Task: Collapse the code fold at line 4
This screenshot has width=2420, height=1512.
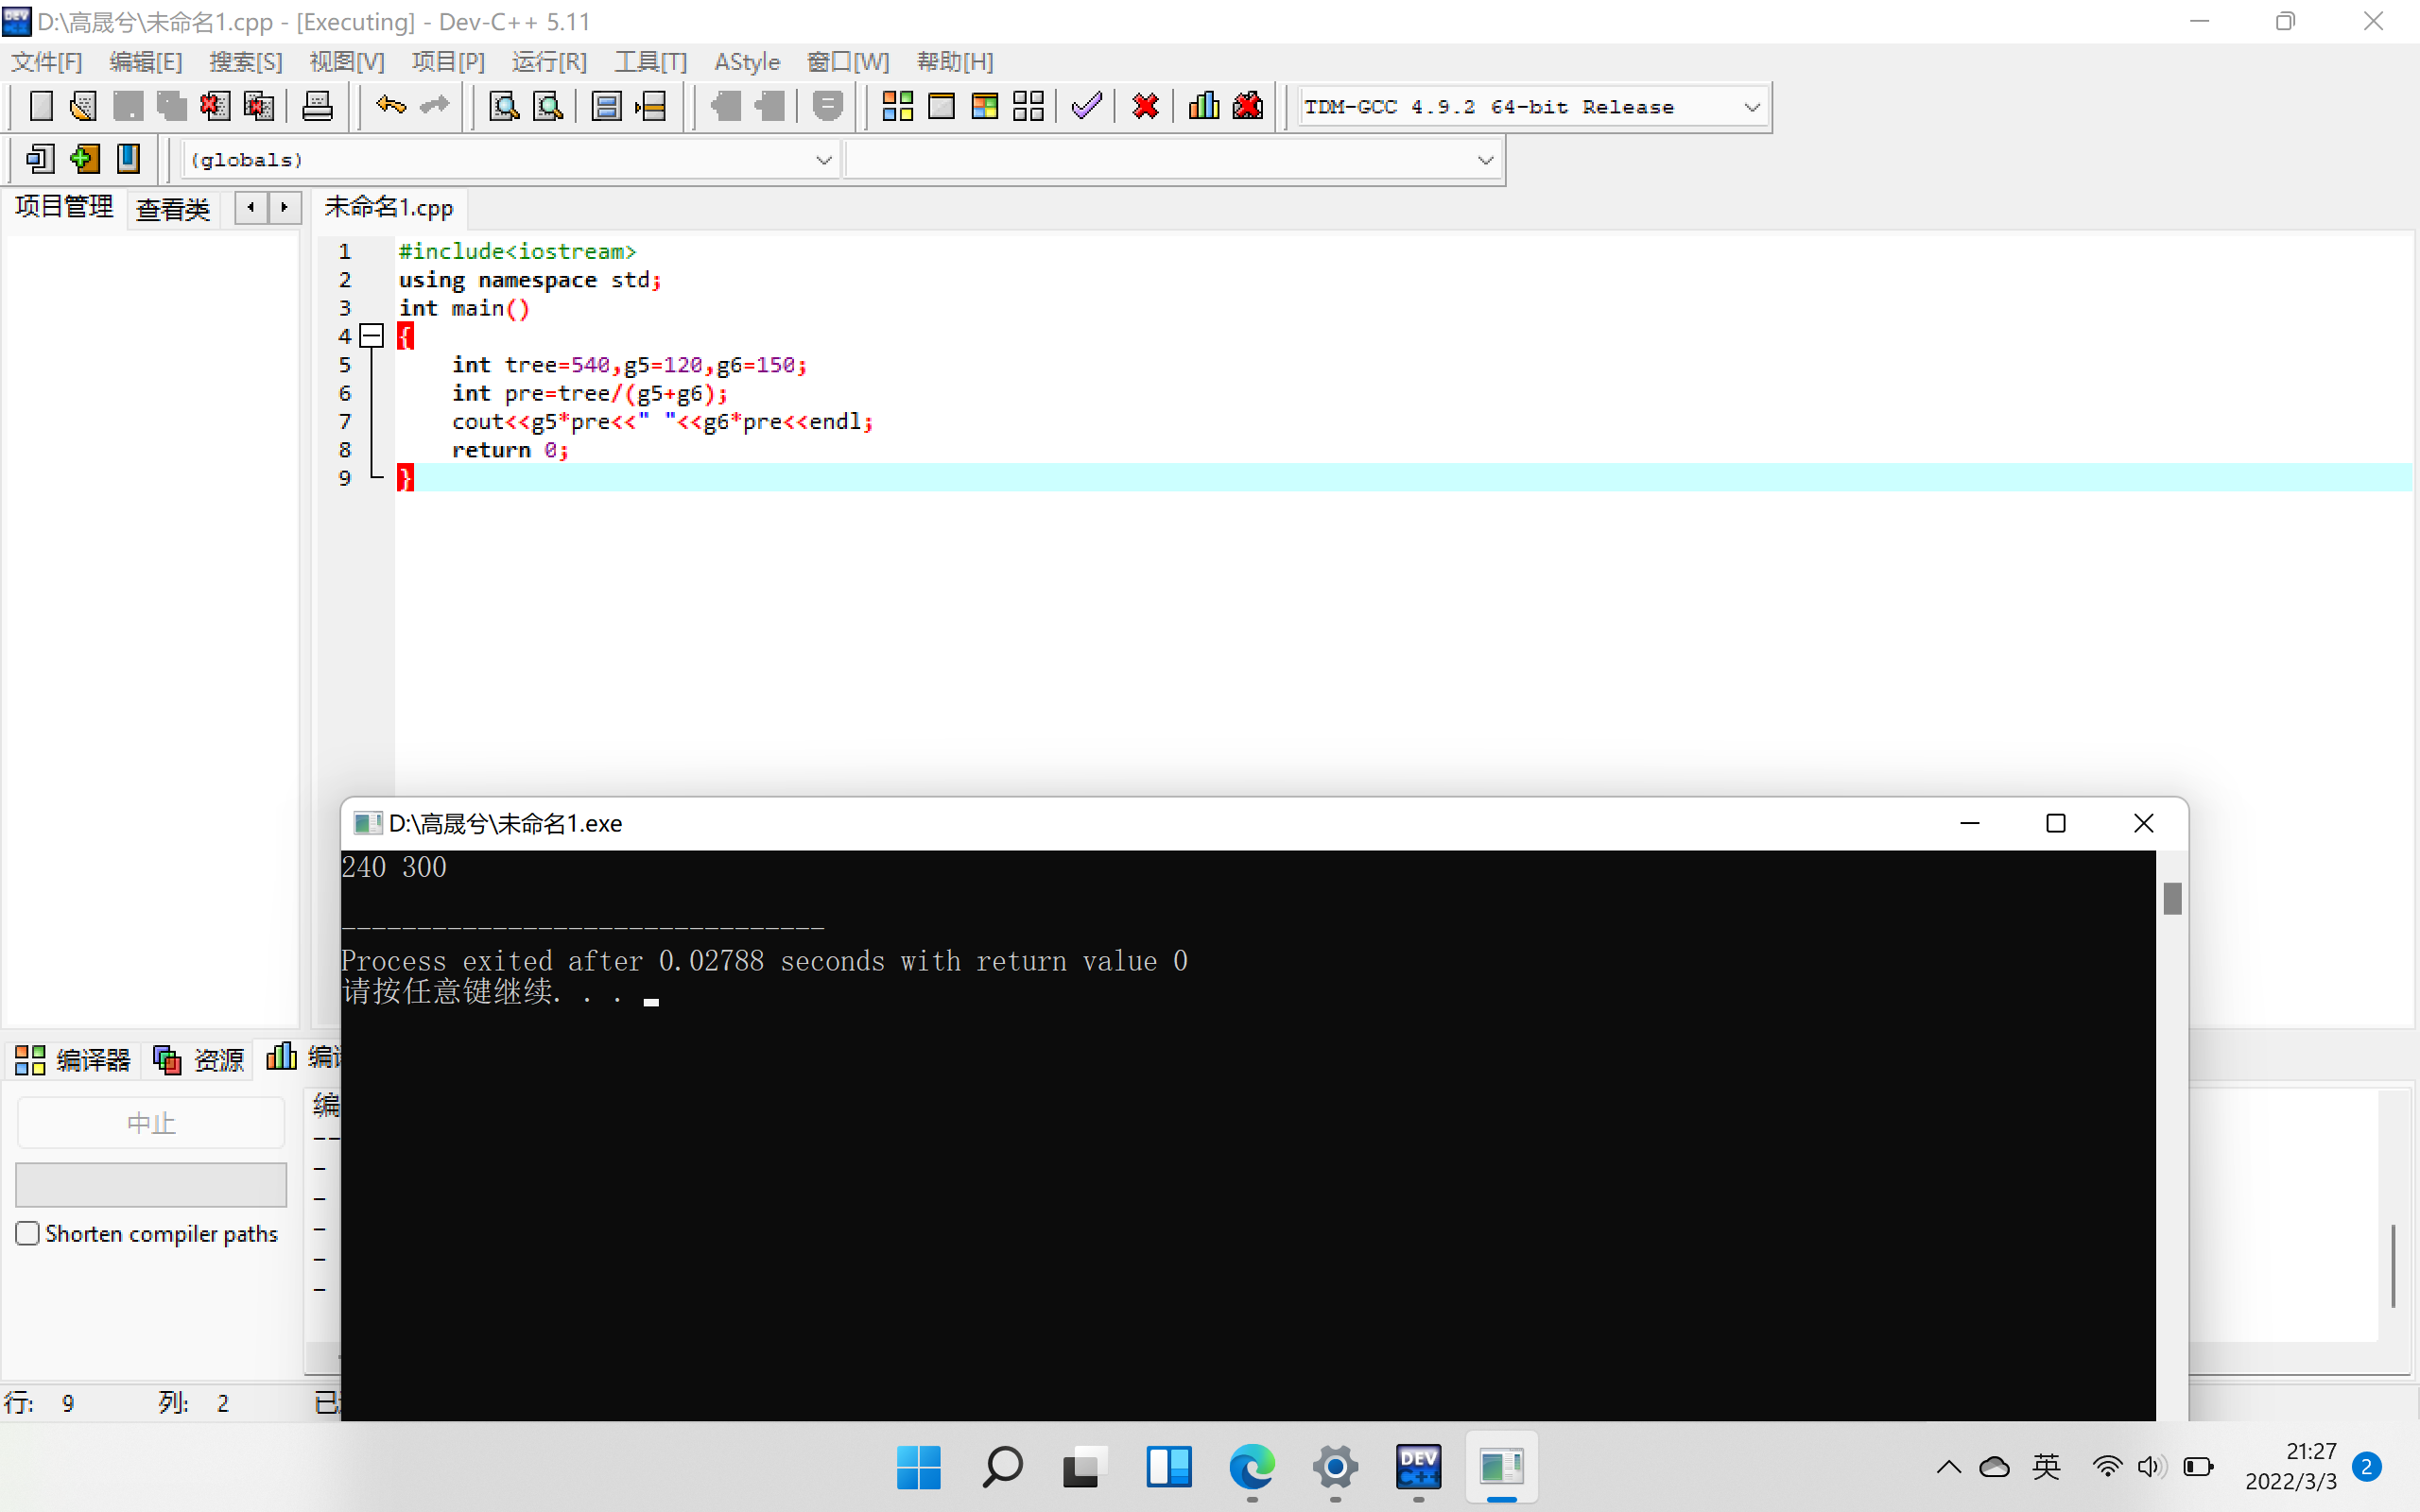Action: pos(371,336)
